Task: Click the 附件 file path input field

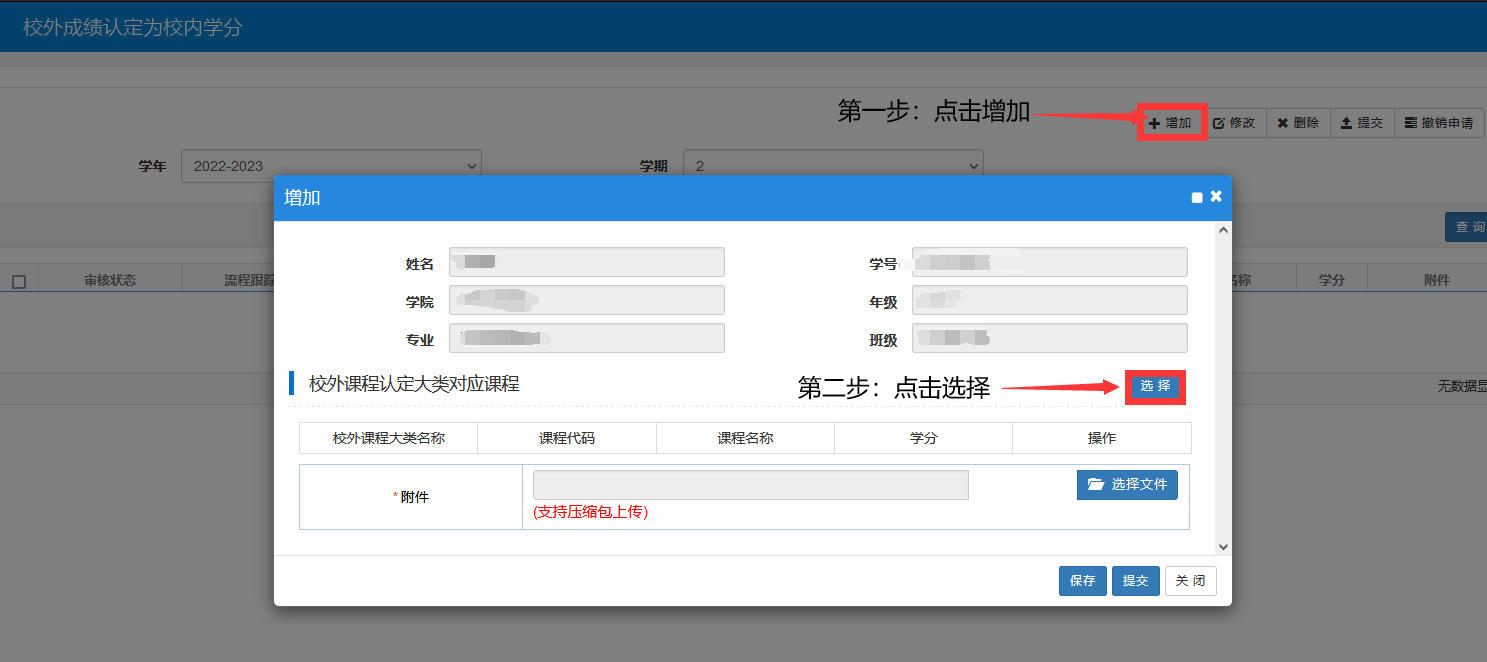Action: [x=750, y=485]
